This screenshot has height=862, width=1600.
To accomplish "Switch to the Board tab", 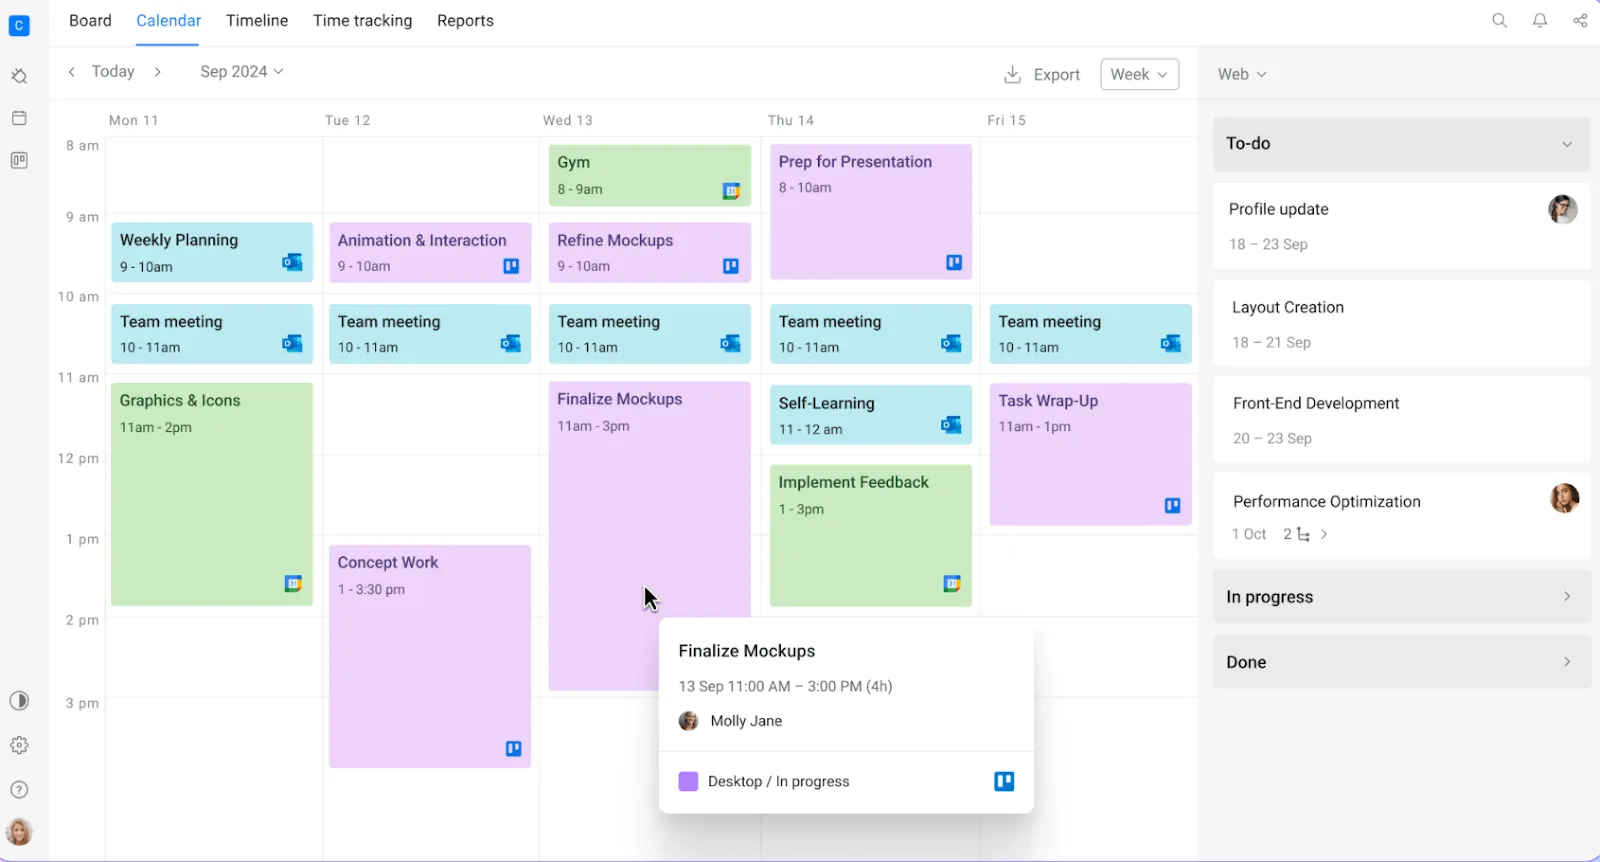I will [90, 21].
